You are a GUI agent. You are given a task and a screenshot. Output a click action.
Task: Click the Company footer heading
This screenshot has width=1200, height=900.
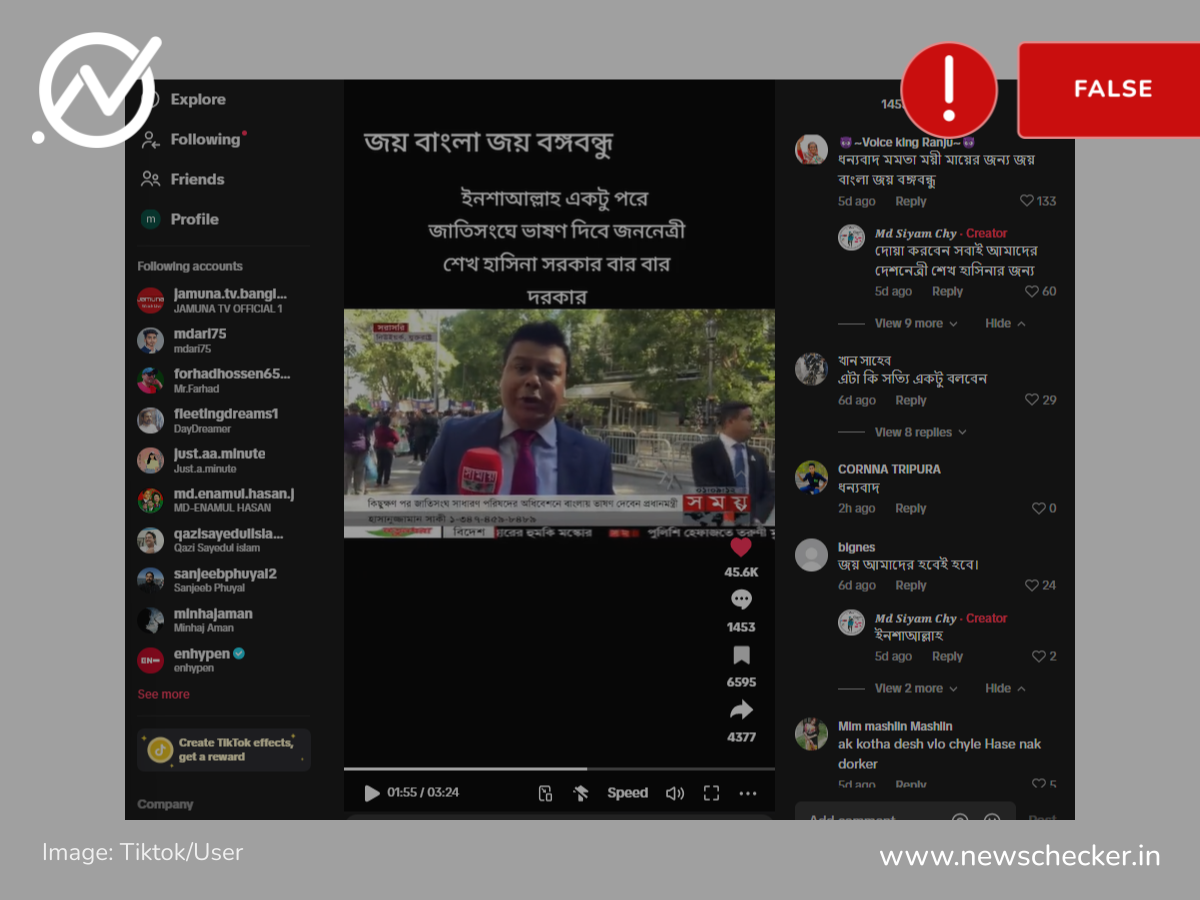[166, 804]
